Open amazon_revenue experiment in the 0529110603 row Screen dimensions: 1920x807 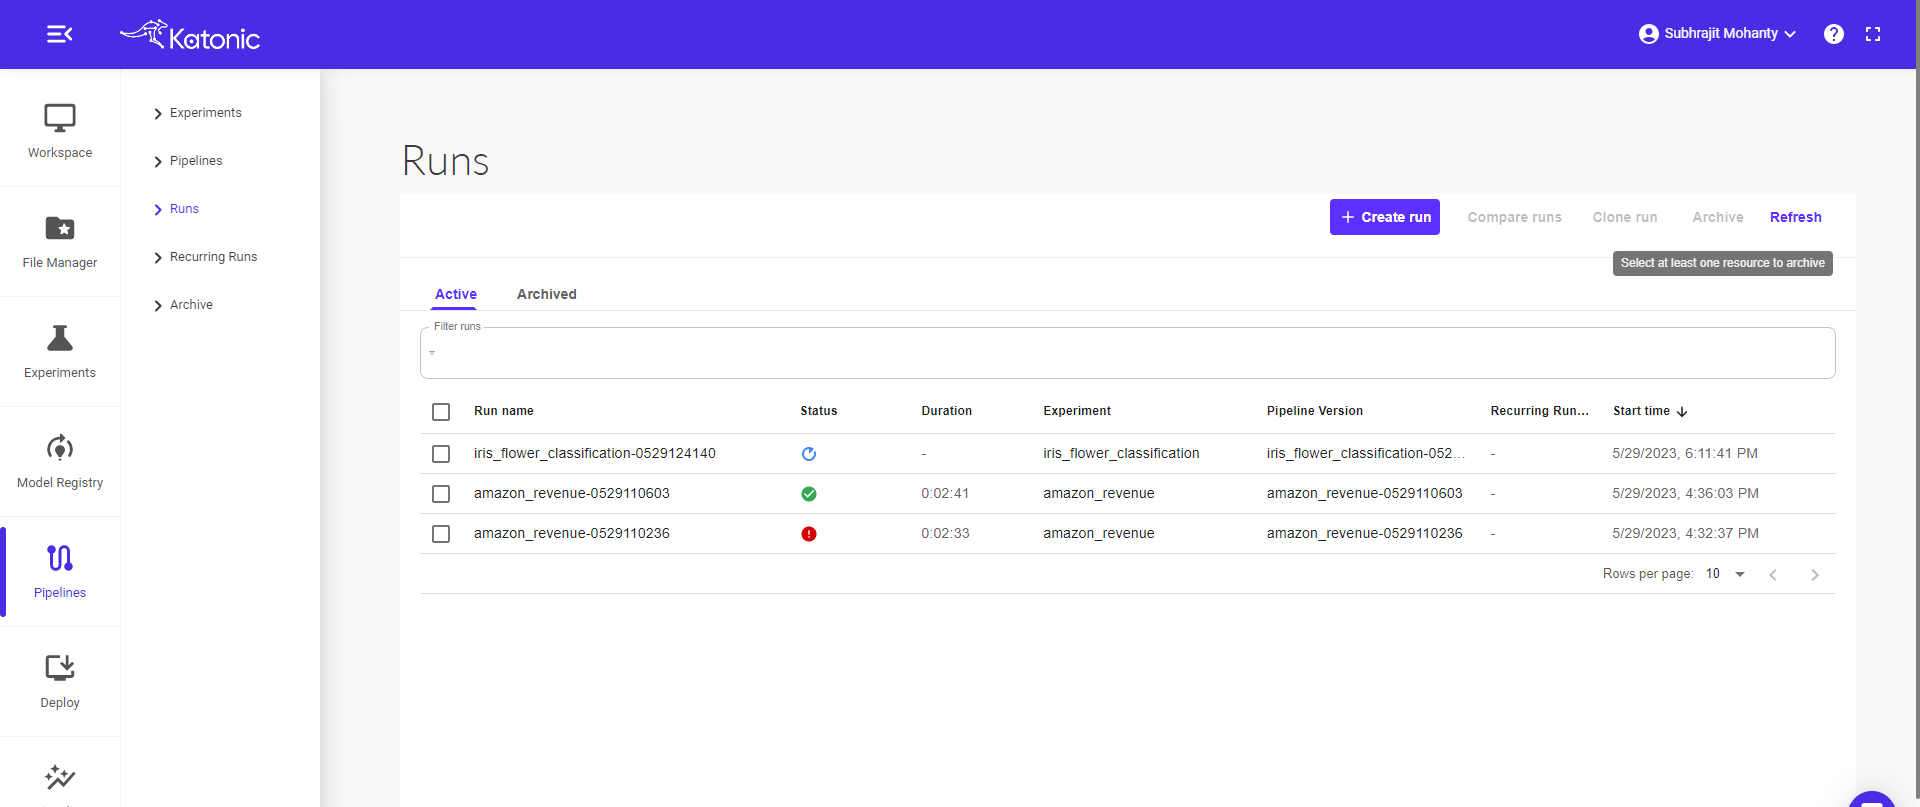pyautogui.click(x=1099, y=493)
